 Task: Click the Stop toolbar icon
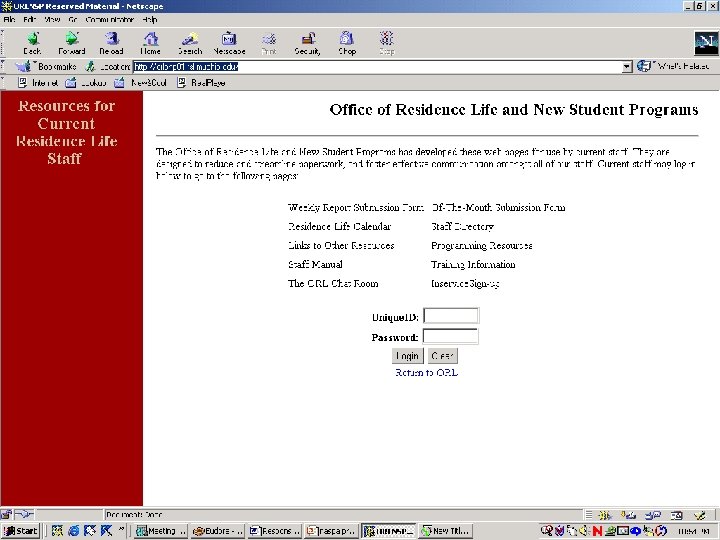pyautogui.click(x=387, y=43)
